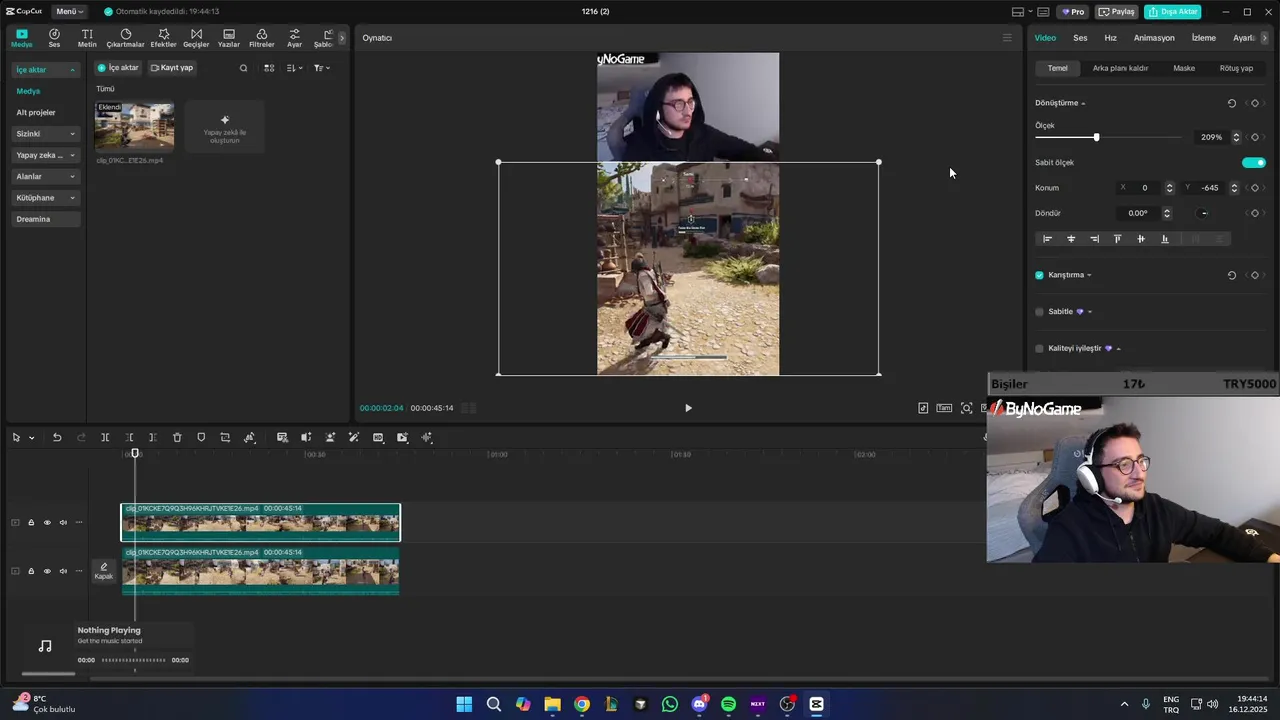Align clip to the top edge
The height and width of the screenshot is (720, 1280).
(1117, 239)
